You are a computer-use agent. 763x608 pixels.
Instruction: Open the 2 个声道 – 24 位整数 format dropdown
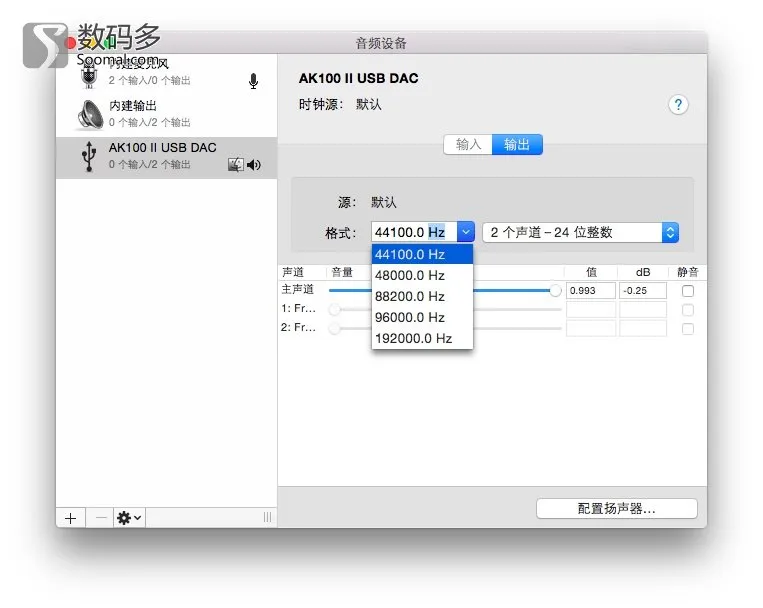(x=580, y=232)
